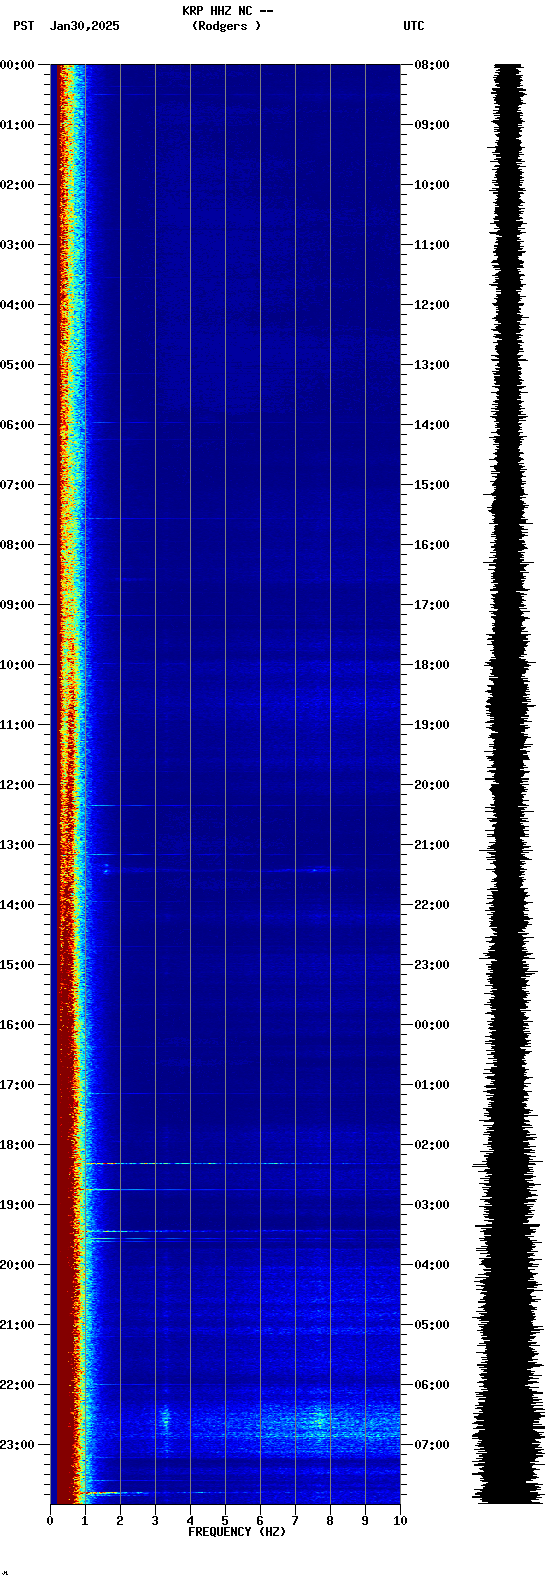Click the '11:00' PST time label
This screenshot has height=1584, width=552.
pos(17,725)
